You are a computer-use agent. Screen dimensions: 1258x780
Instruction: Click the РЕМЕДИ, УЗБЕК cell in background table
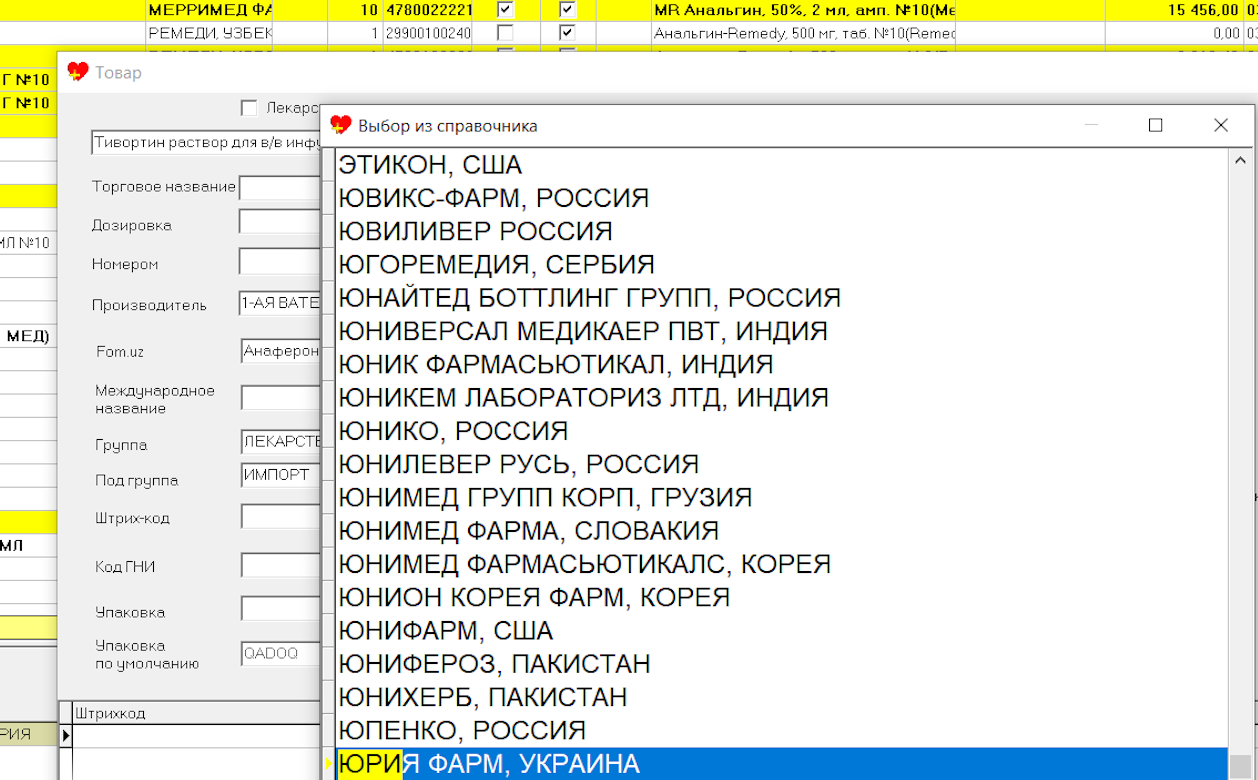click(x=208, y=32)
